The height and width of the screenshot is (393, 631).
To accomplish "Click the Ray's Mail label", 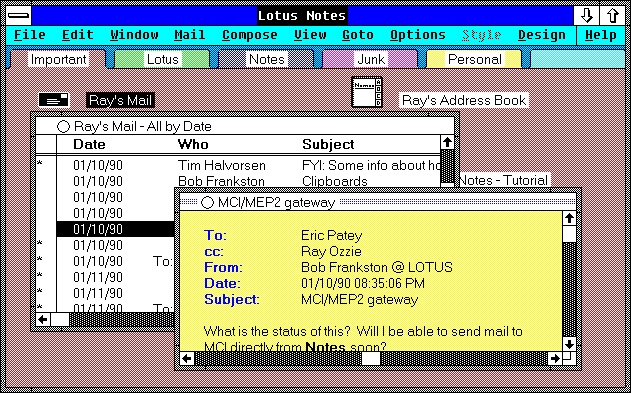I will pos(120,101).
